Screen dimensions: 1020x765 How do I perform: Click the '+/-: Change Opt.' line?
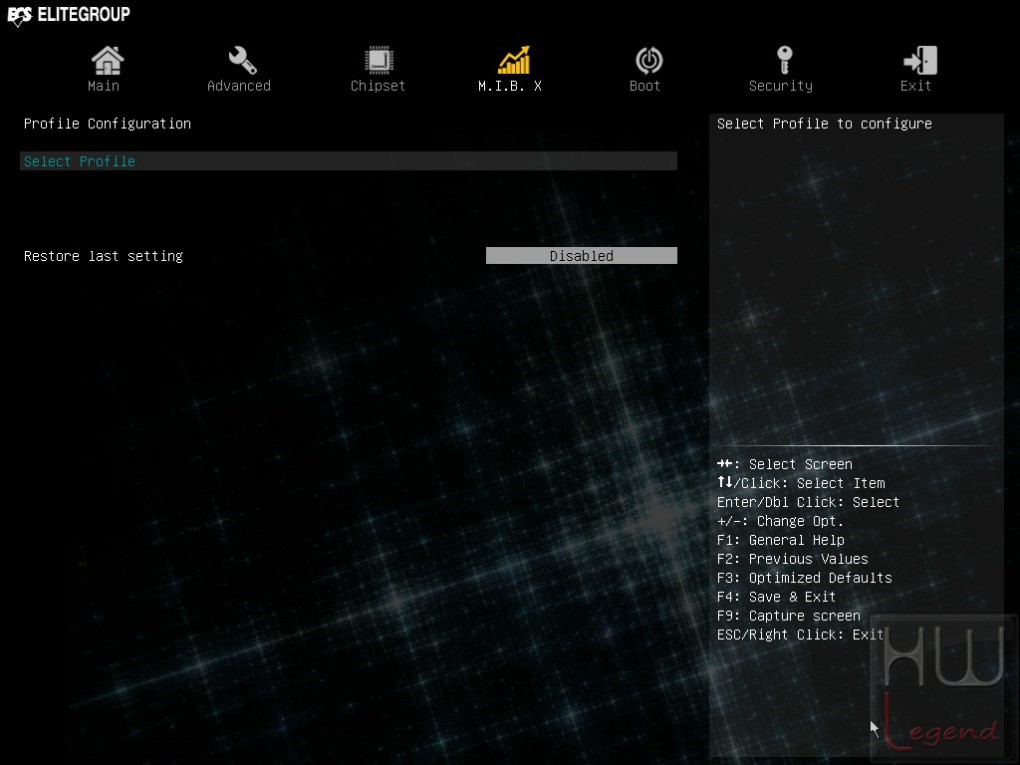[780, 521]
